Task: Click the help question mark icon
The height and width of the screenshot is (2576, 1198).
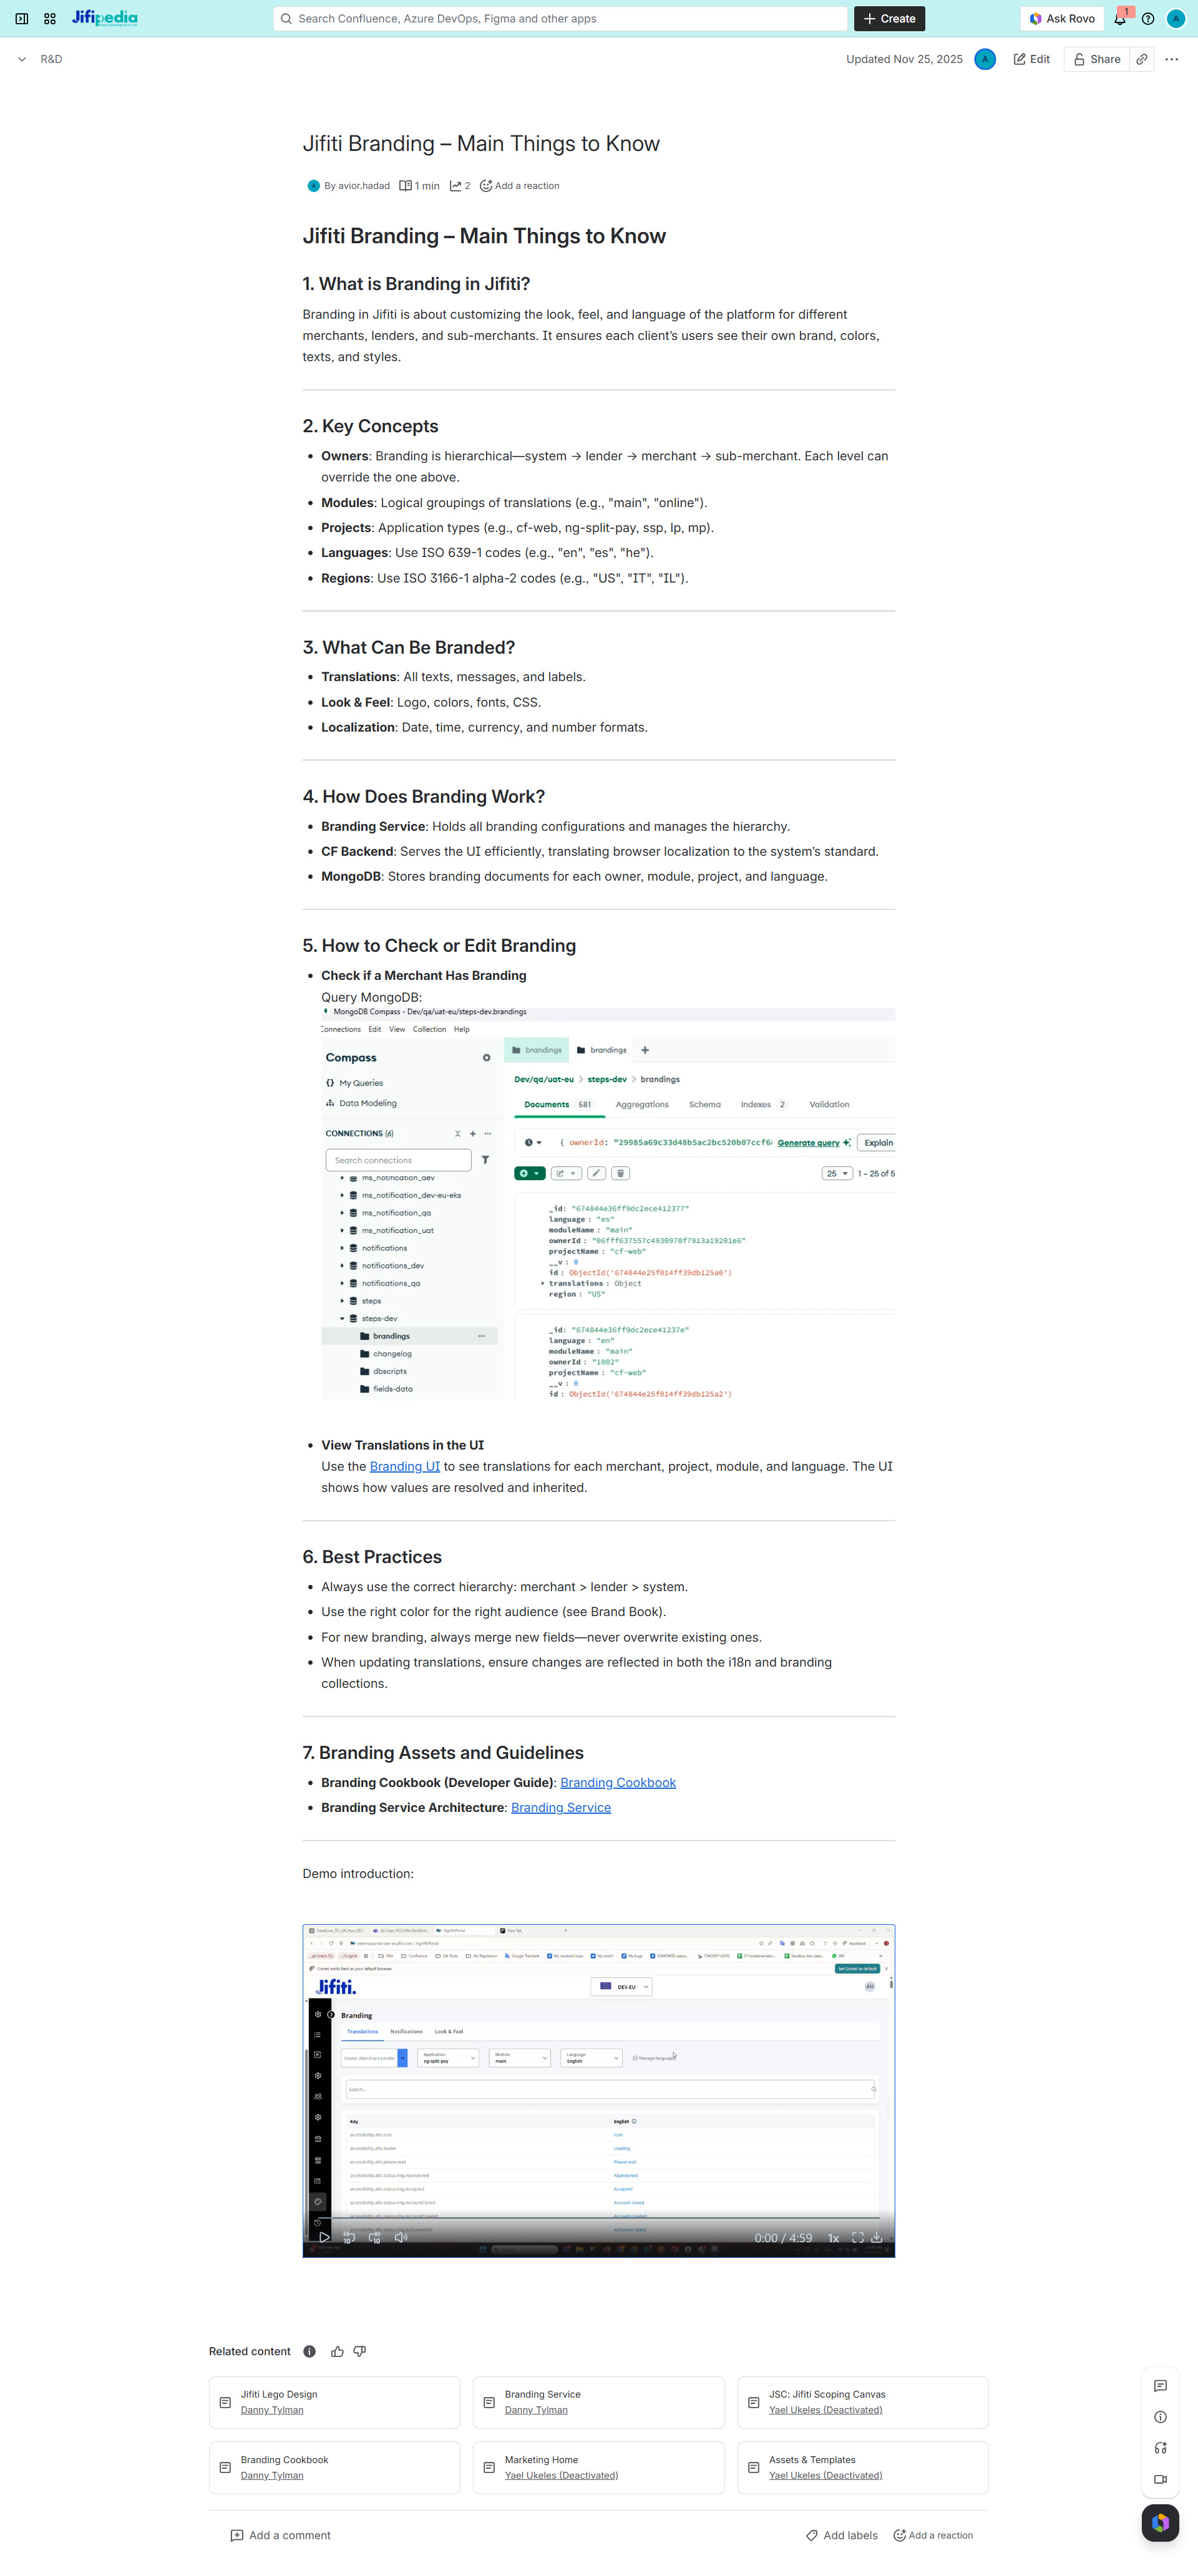Action: pos(1148,18)
